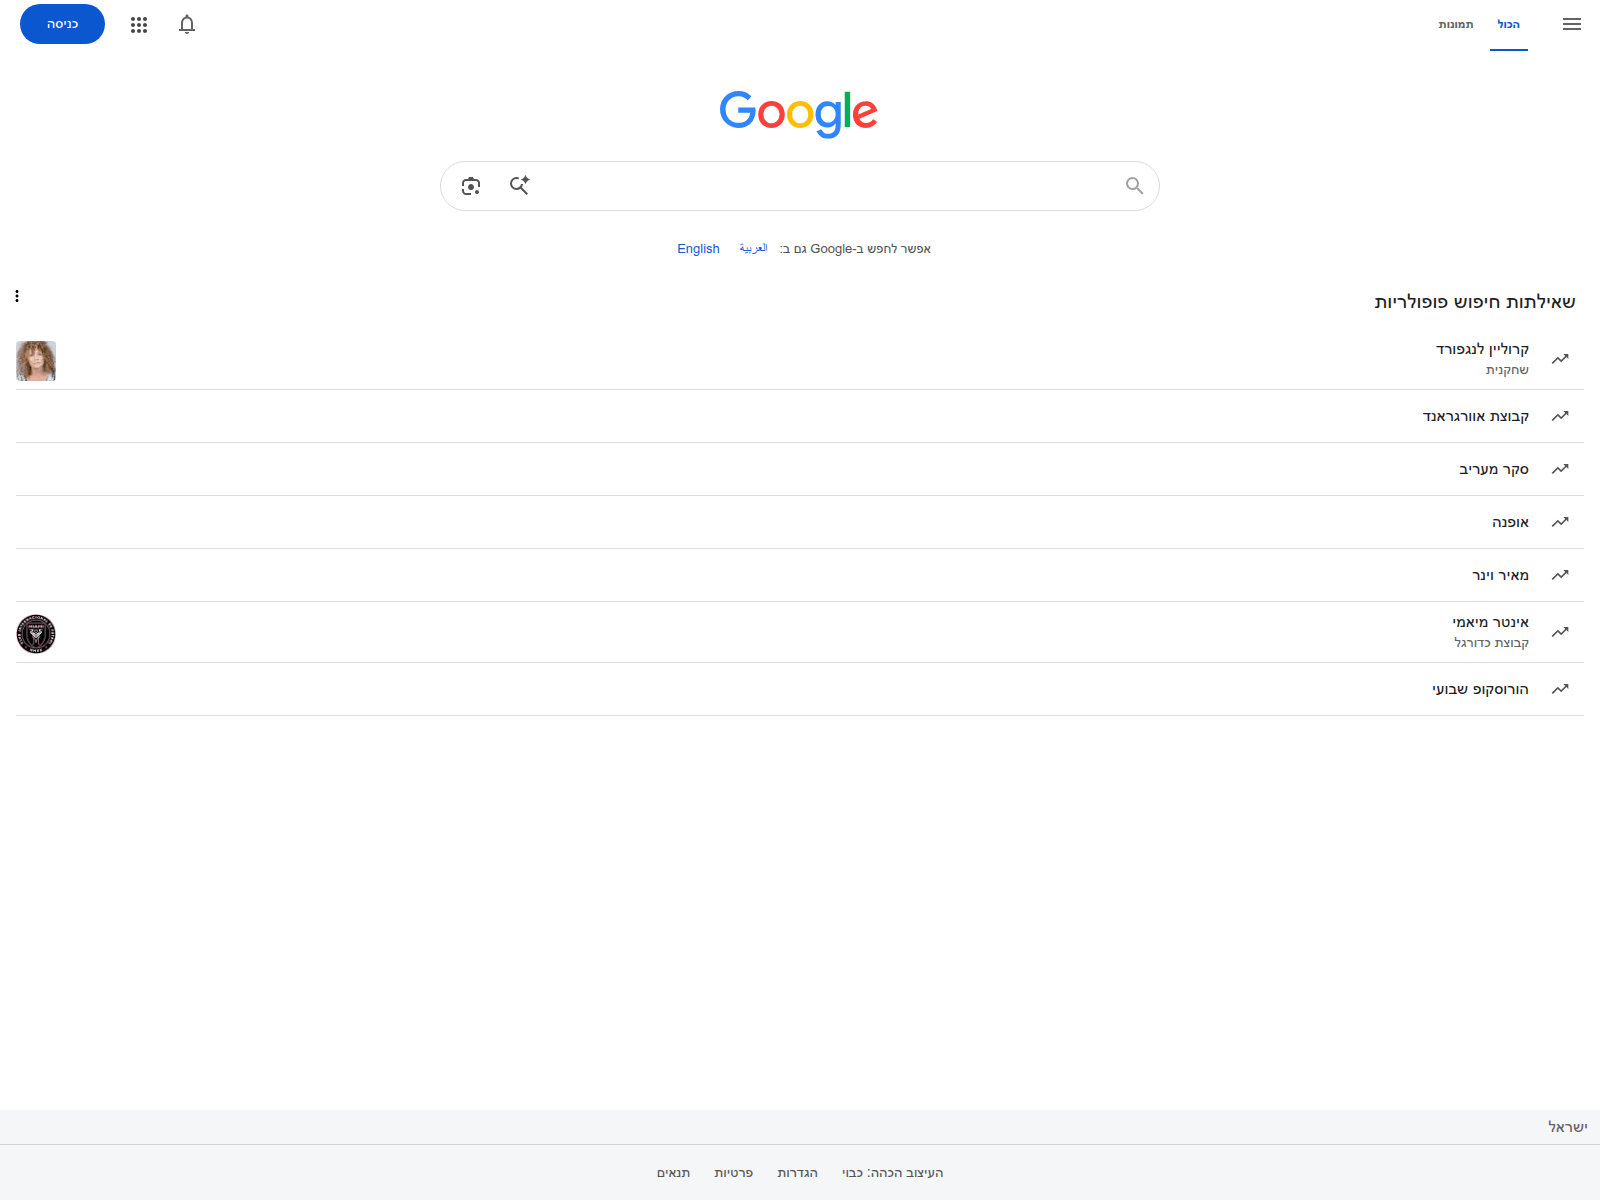The width and height of the screenshot is (1600, 1200).
Task: Open the trending searches three-dot menu
Action: pyautogui.click(x=17, y=296)
